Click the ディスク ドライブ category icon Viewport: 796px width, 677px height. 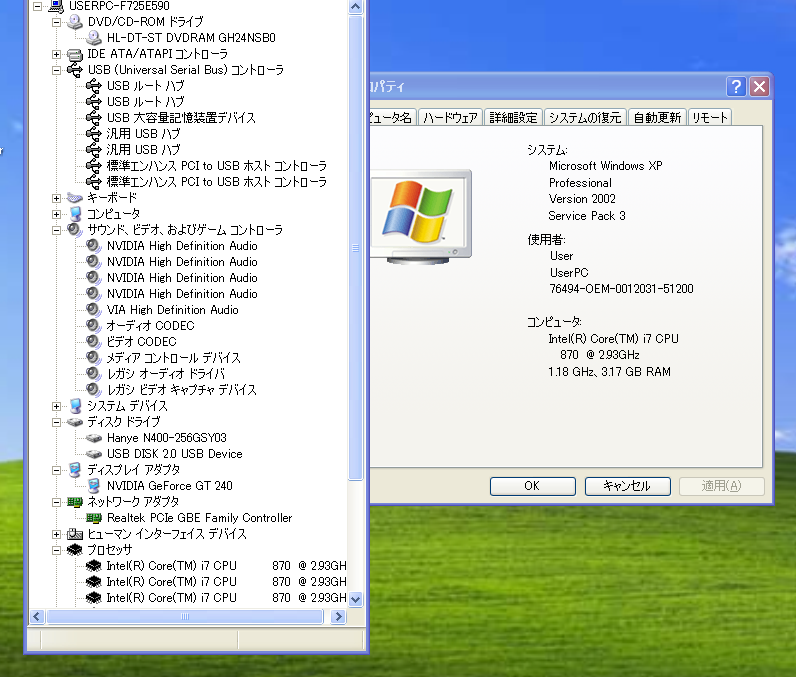pos(75,422)
